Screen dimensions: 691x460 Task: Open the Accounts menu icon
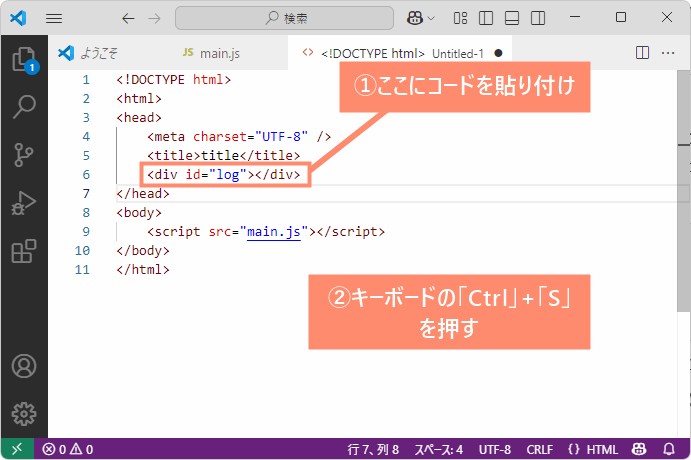coord(24,366)
